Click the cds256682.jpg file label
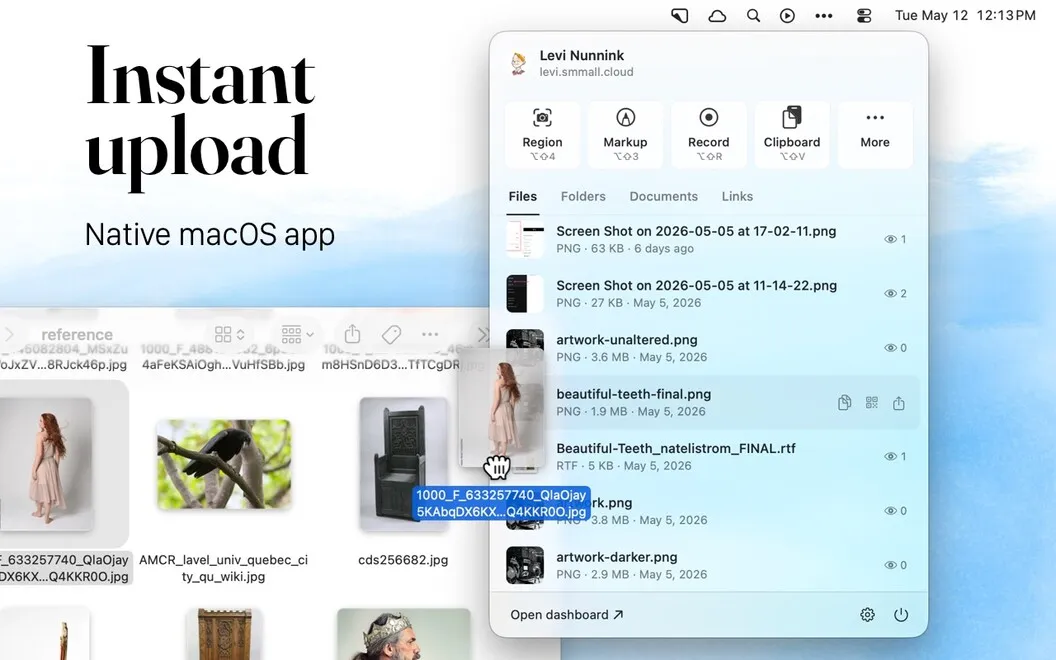Image resolution: width=1056 pixels, height=660 pixels. point(403,560)
